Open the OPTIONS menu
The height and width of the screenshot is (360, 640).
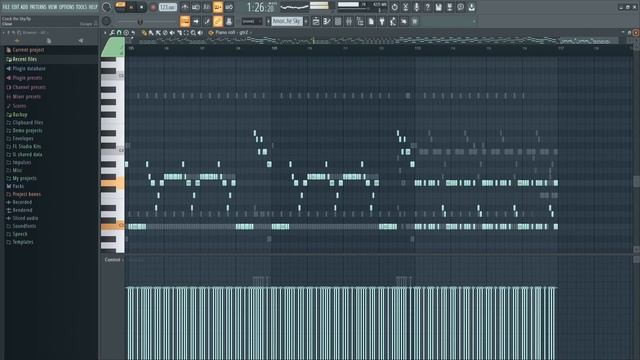coord(66,7)
